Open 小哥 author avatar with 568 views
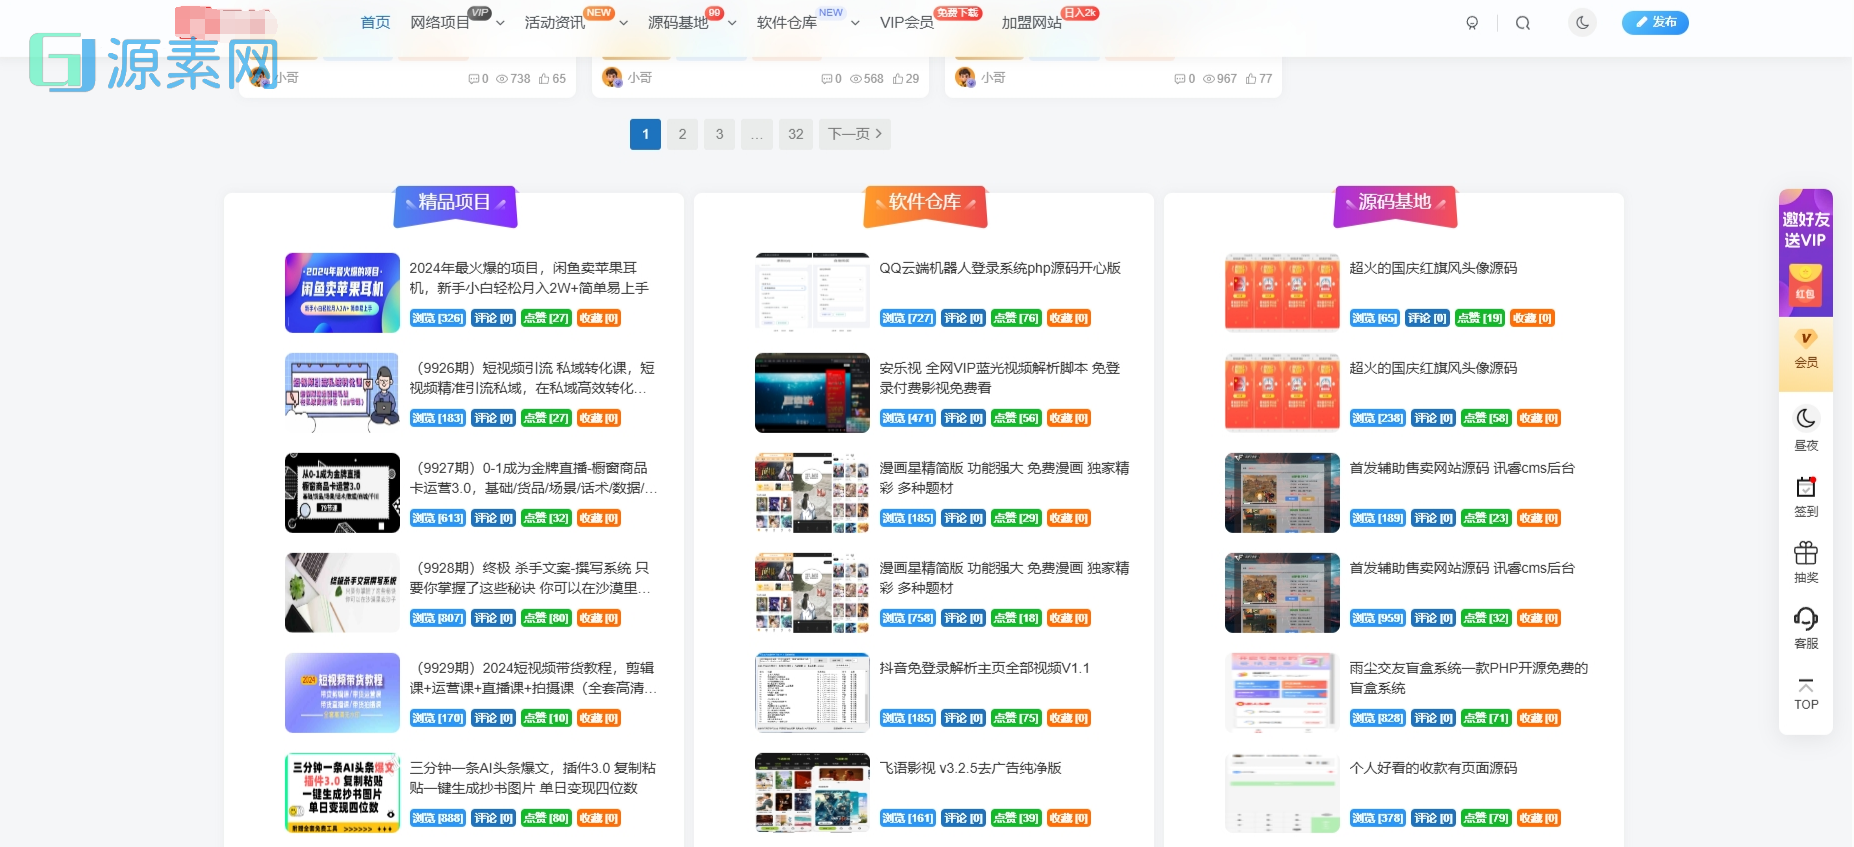Viewport: 1854px width, 847px height. pos(612,77)
